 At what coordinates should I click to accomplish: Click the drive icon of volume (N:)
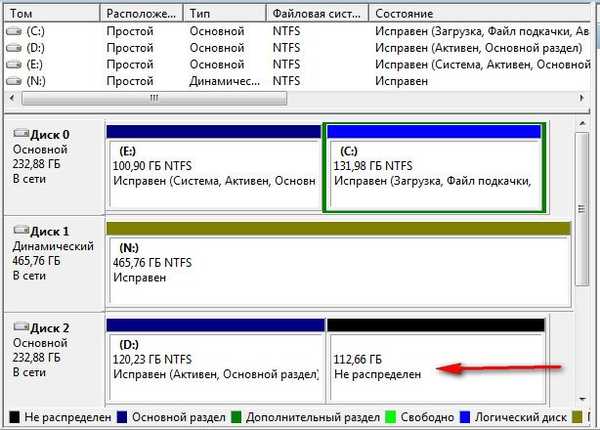click(14, 81)
